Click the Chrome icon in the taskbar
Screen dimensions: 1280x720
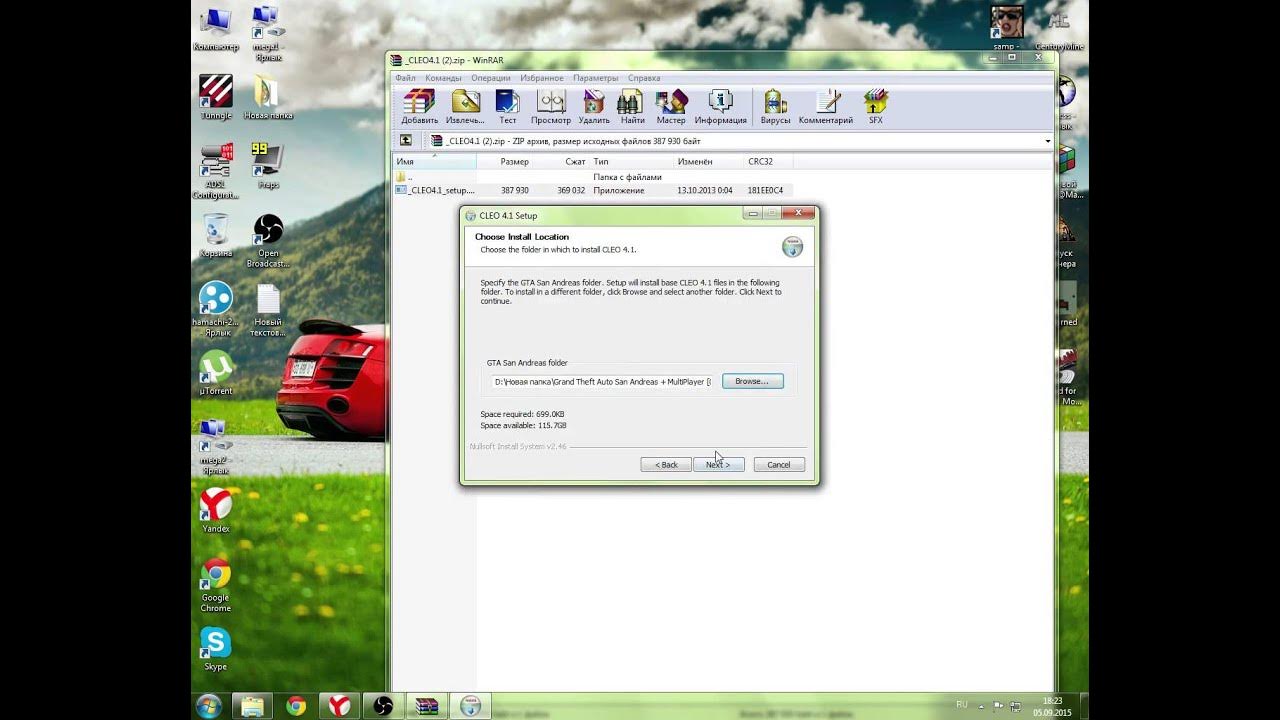coord(296,706)
